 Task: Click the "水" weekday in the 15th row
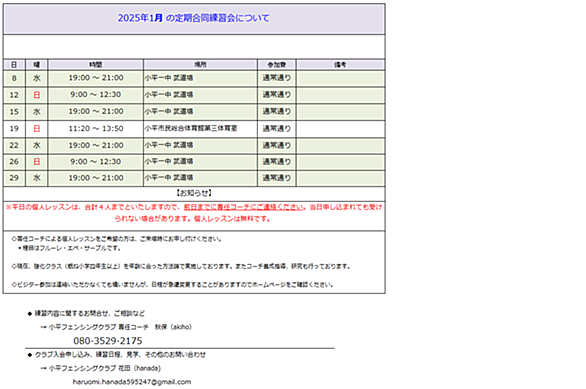click(37, 111)
